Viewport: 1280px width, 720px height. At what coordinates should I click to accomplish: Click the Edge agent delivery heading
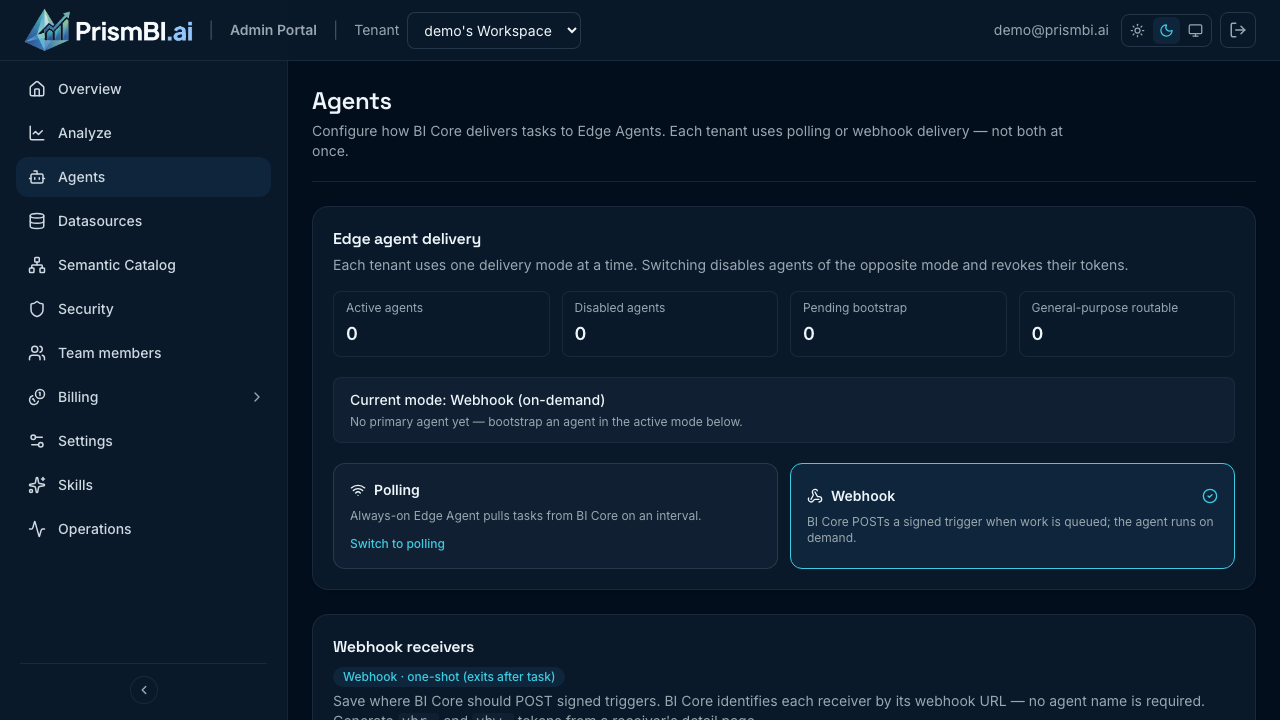pyautogui.click(x=407, y=239)
